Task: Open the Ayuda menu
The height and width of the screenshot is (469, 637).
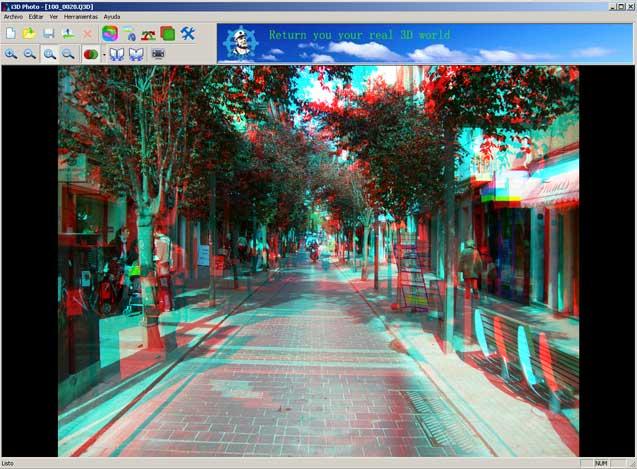Action: click(112, 17)
